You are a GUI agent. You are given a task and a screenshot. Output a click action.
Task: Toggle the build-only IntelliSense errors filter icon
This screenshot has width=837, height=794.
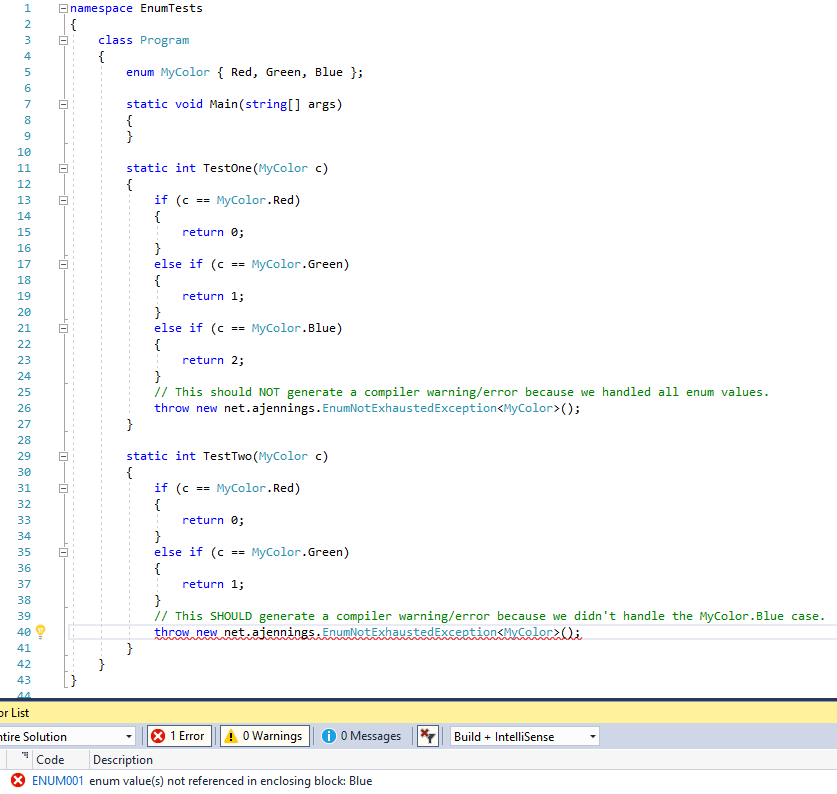pos(428,736)
